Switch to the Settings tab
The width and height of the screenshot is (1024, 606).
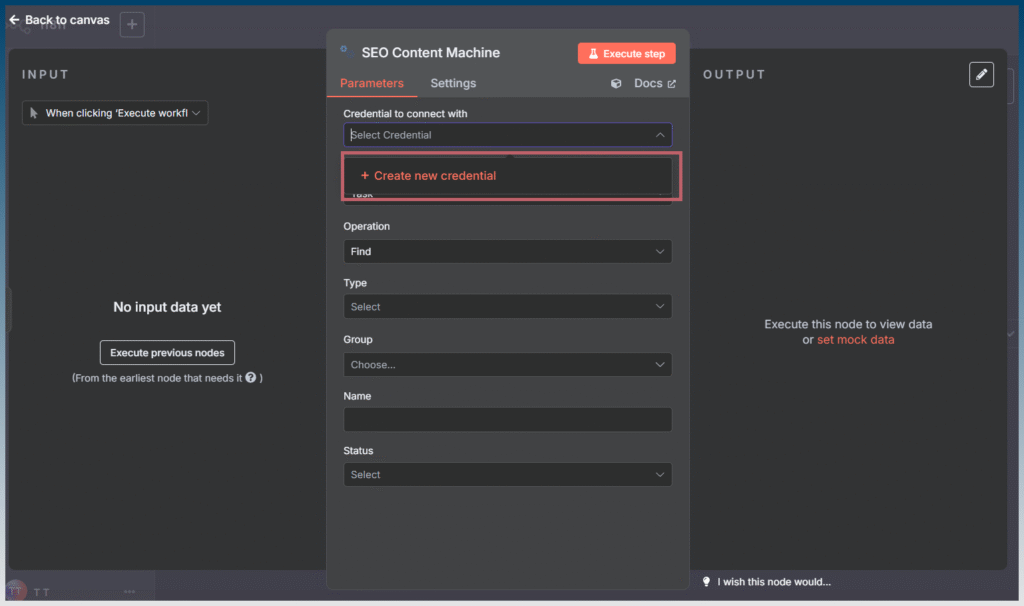(x=453, y=84)
